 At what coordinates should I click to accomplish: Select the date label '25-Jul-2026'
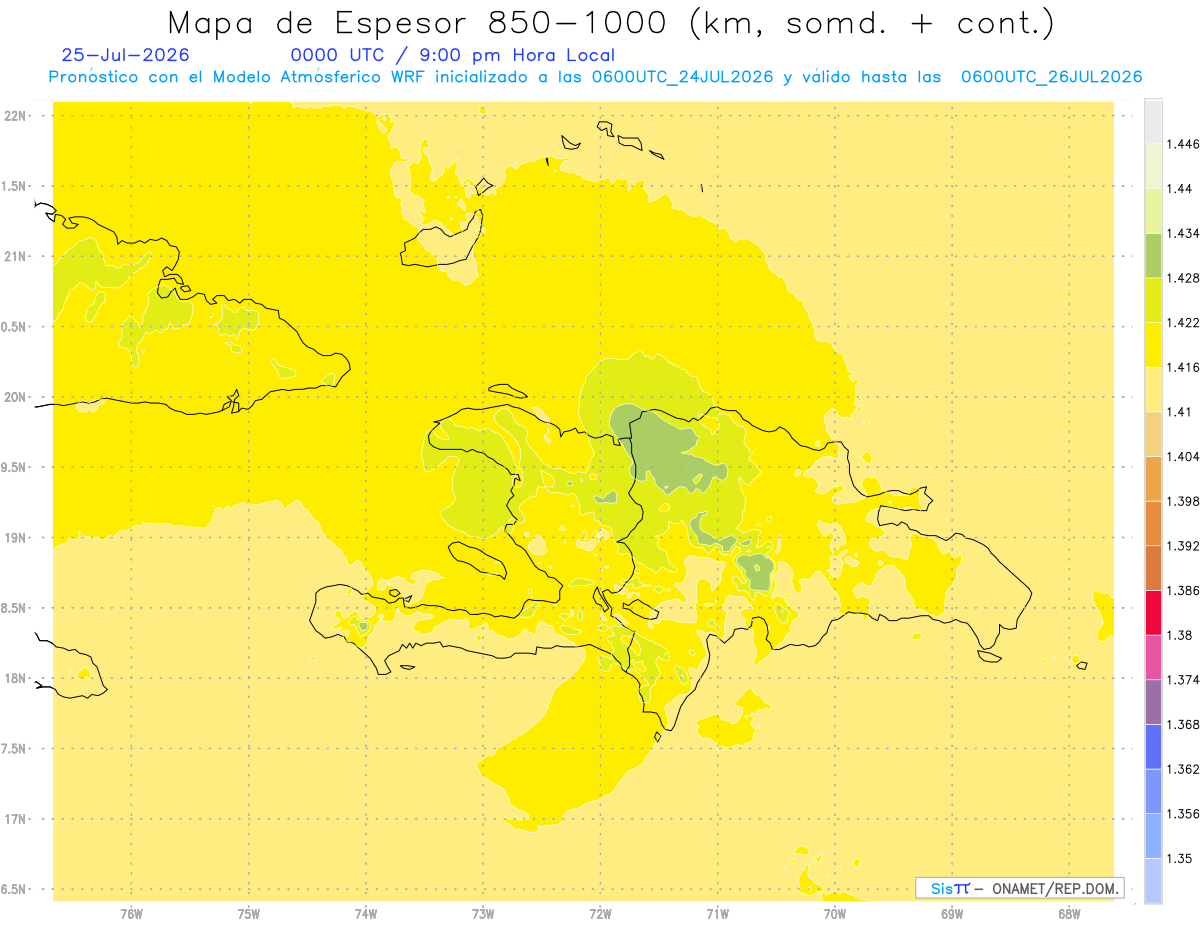[125, 55]
